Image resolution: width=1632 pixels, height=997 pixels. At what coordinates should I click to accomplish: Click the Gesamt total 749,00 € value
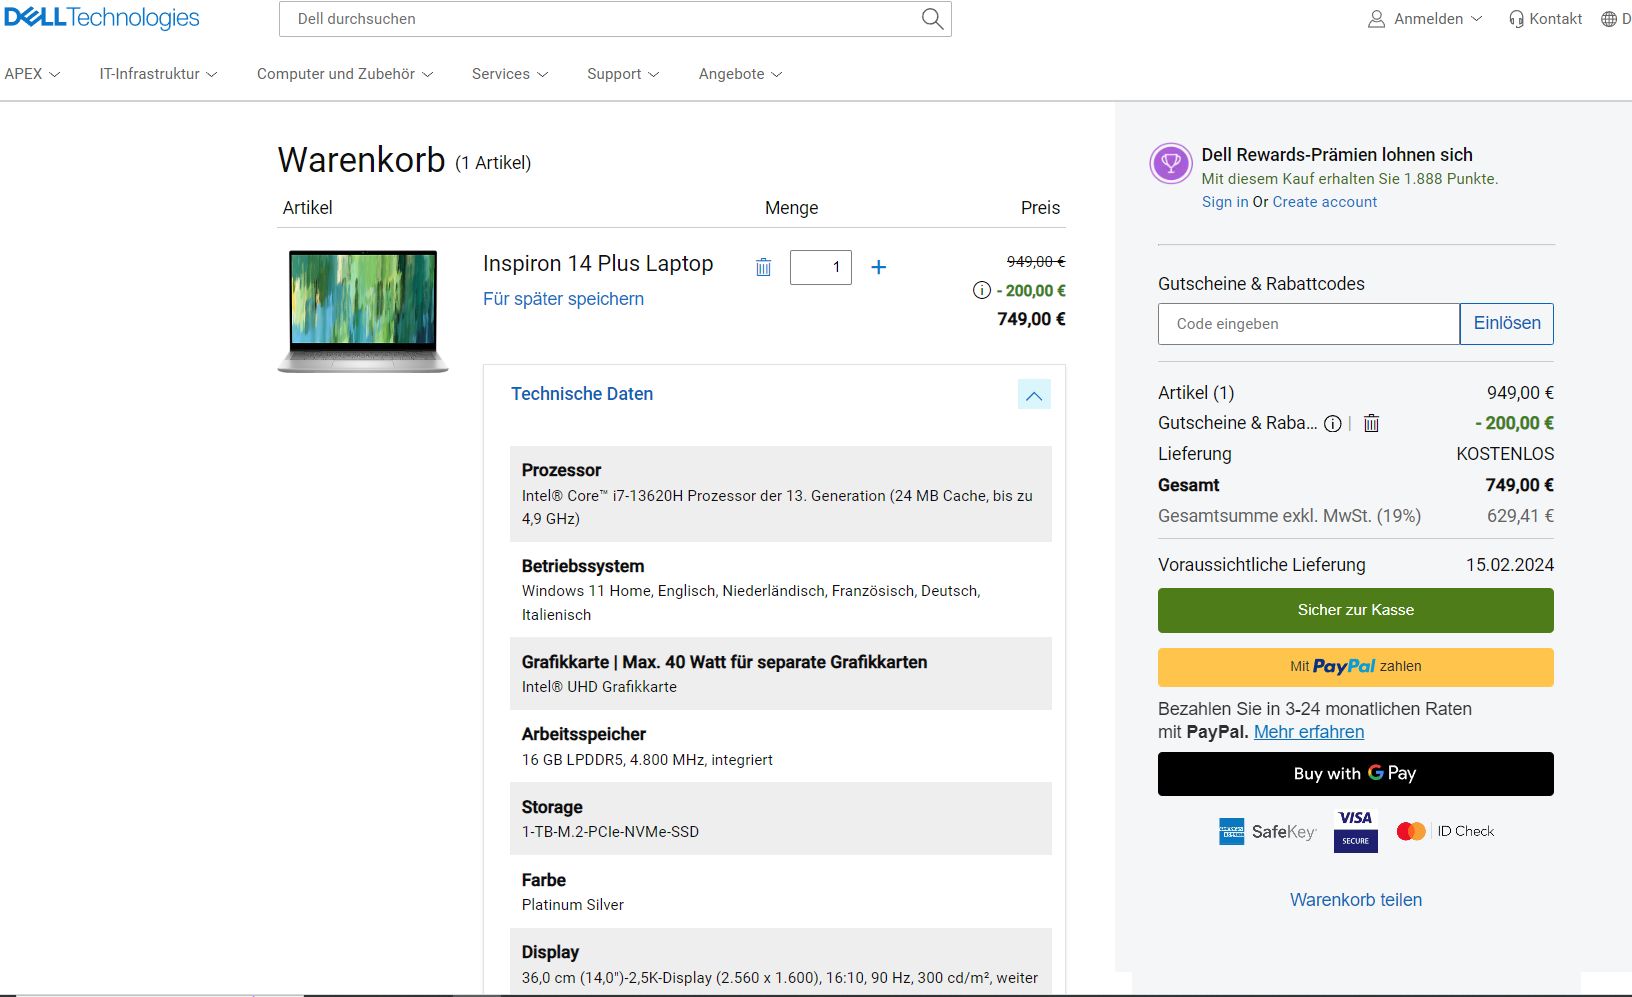[1520, 485]
